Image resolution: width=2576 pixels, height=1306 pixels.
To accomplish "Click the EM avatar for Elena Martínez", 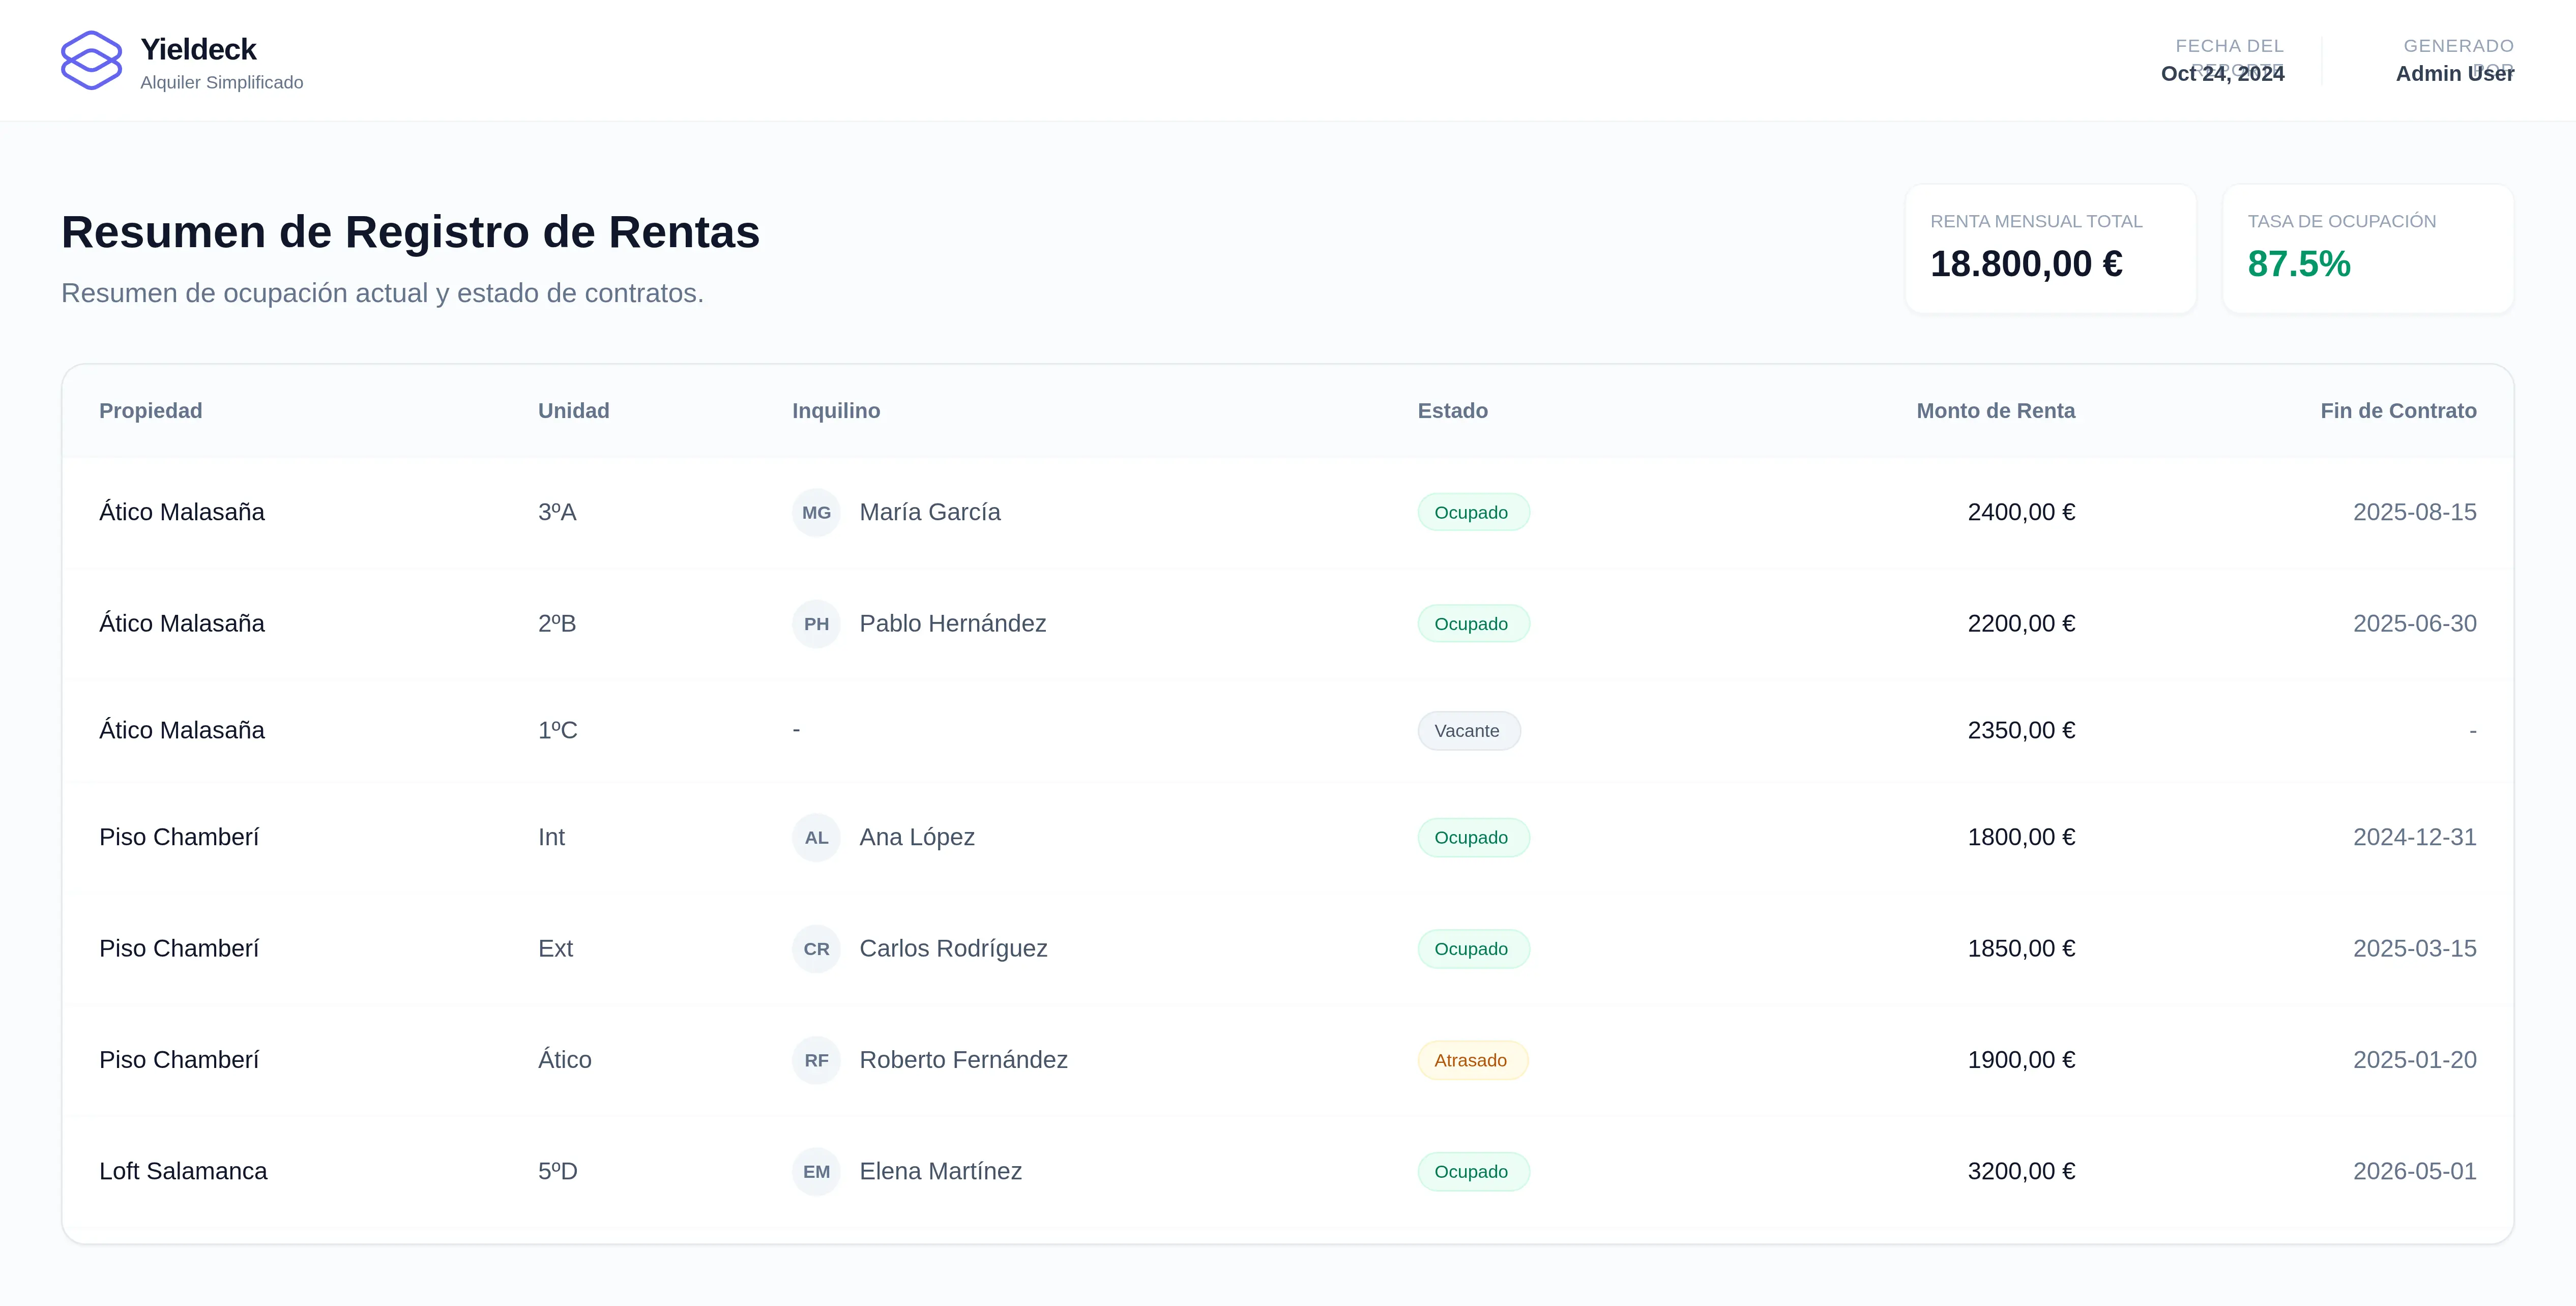I will click(816, 1171).
